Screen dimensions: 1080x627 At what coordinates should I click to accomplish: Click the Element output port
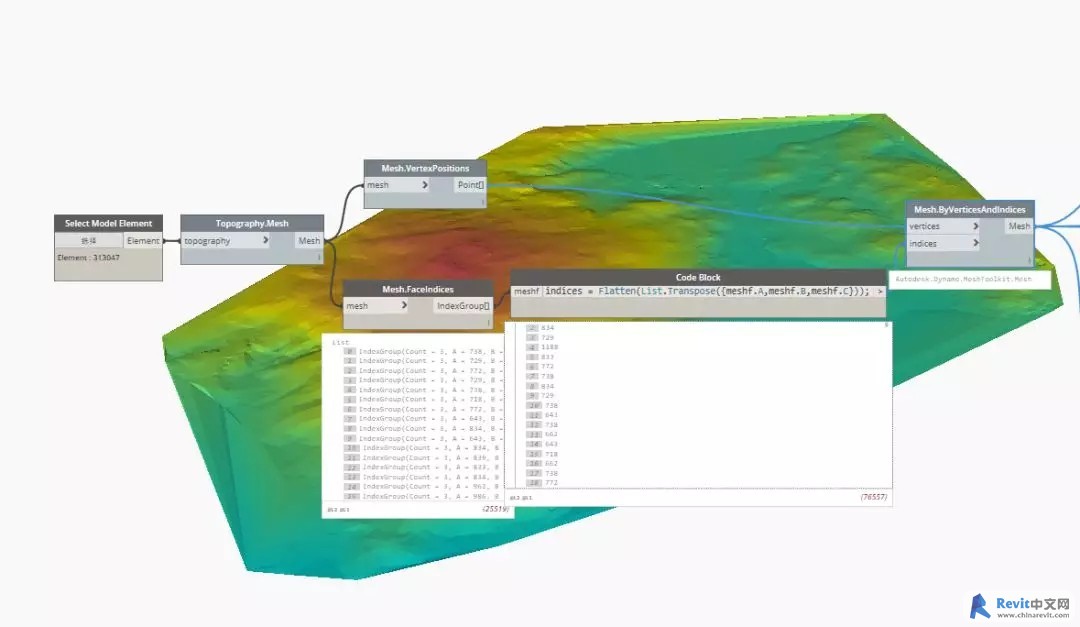click(x=142, y=241)
